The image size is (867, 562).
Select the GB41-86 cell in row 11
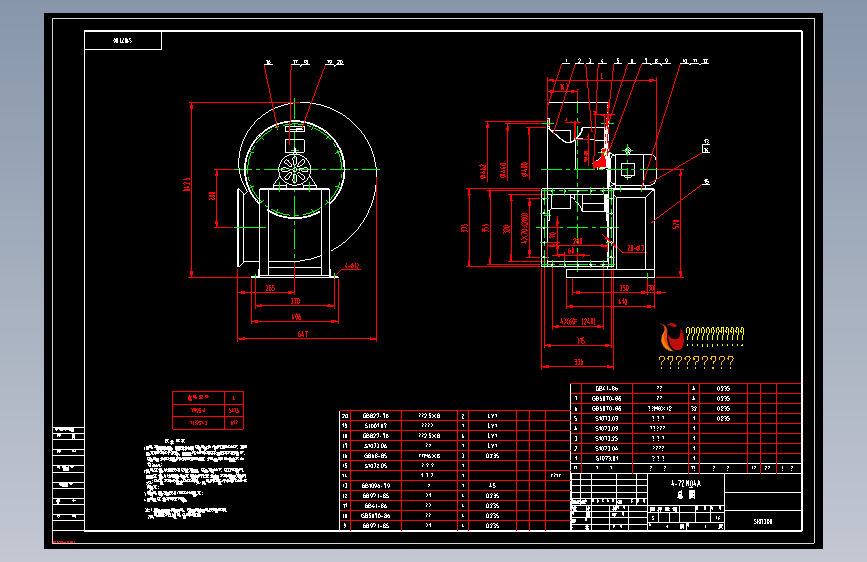click(376, 506)
